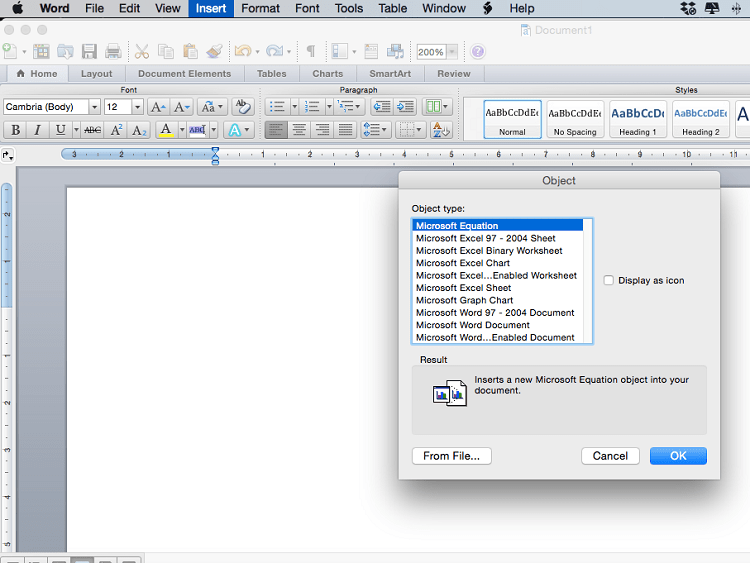Image resolution: width=750 pixels, height=563 pixels.
Task: Apply Heading 1 style
Action: click(638, 120)
